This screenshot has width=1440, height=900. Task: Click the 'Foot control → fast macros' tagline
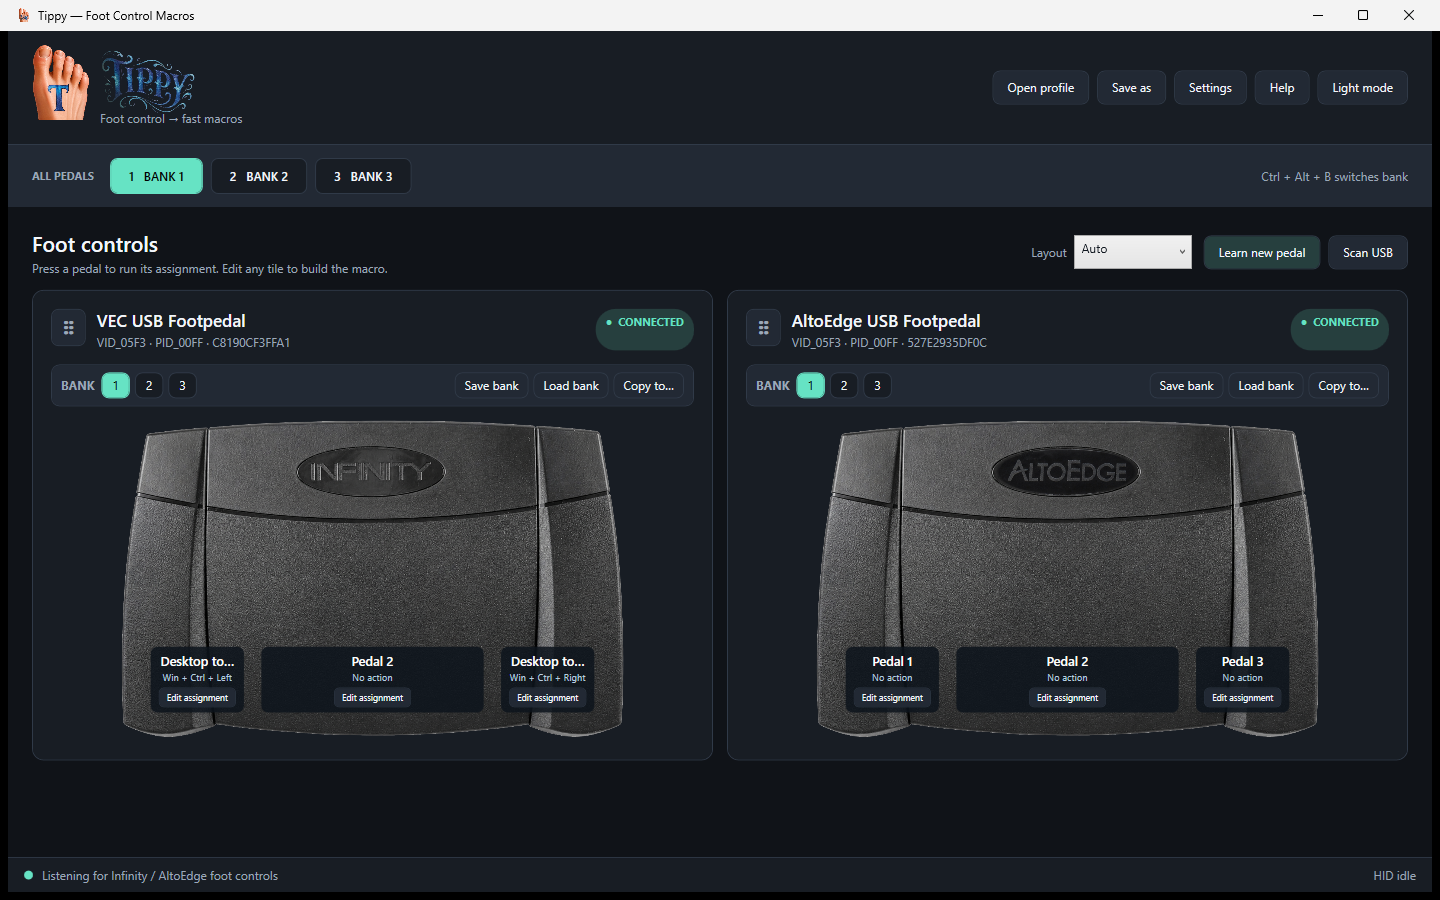click(171, 119)
